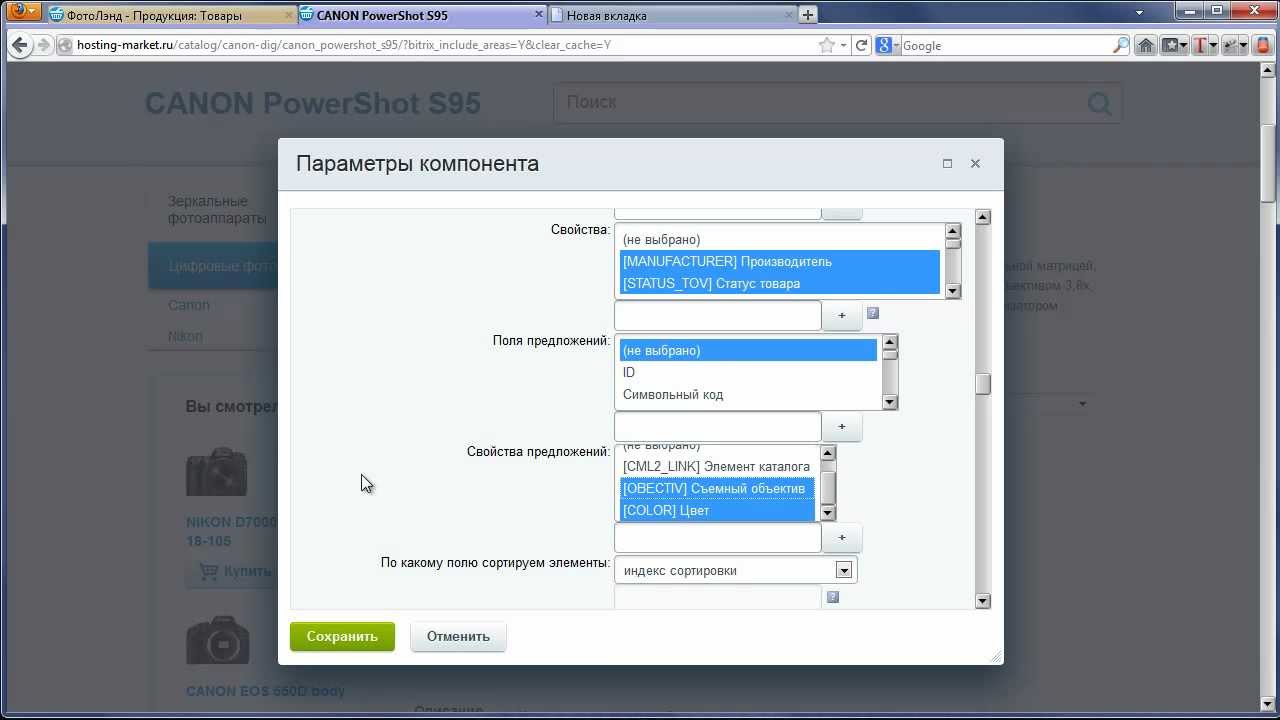Open the CANON EOS 550D body link
Screen dimensions: 1280x720
tap(266, 691)
